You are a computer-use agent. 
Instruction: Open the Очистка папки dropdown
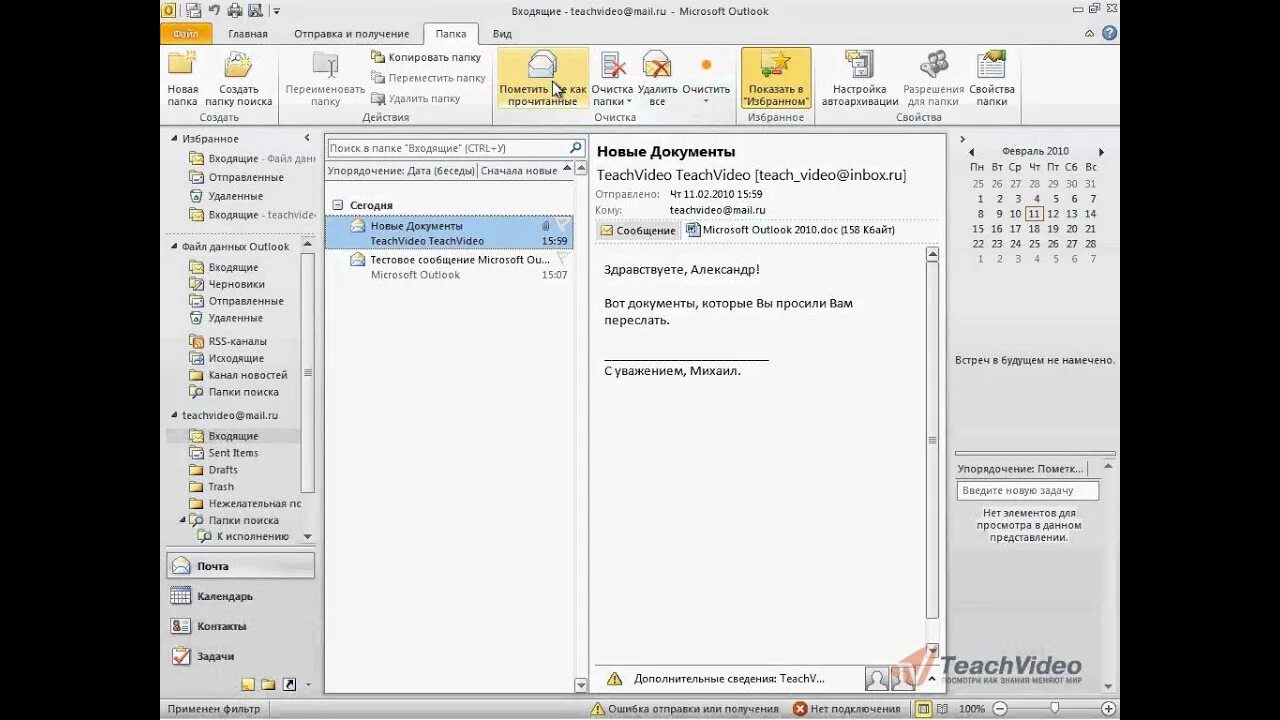point(612,79)
